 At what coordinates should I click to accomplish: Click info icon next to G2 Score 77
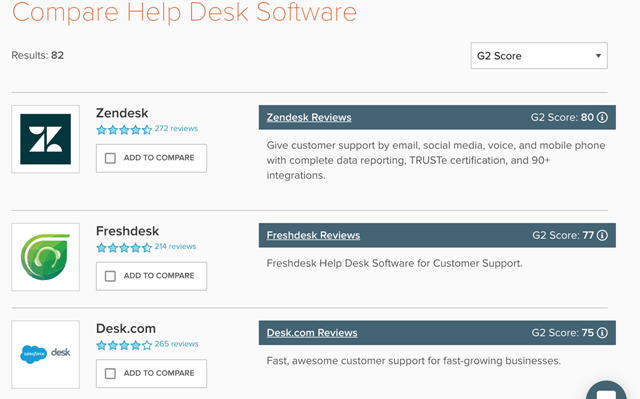click(x=602, y=235)
